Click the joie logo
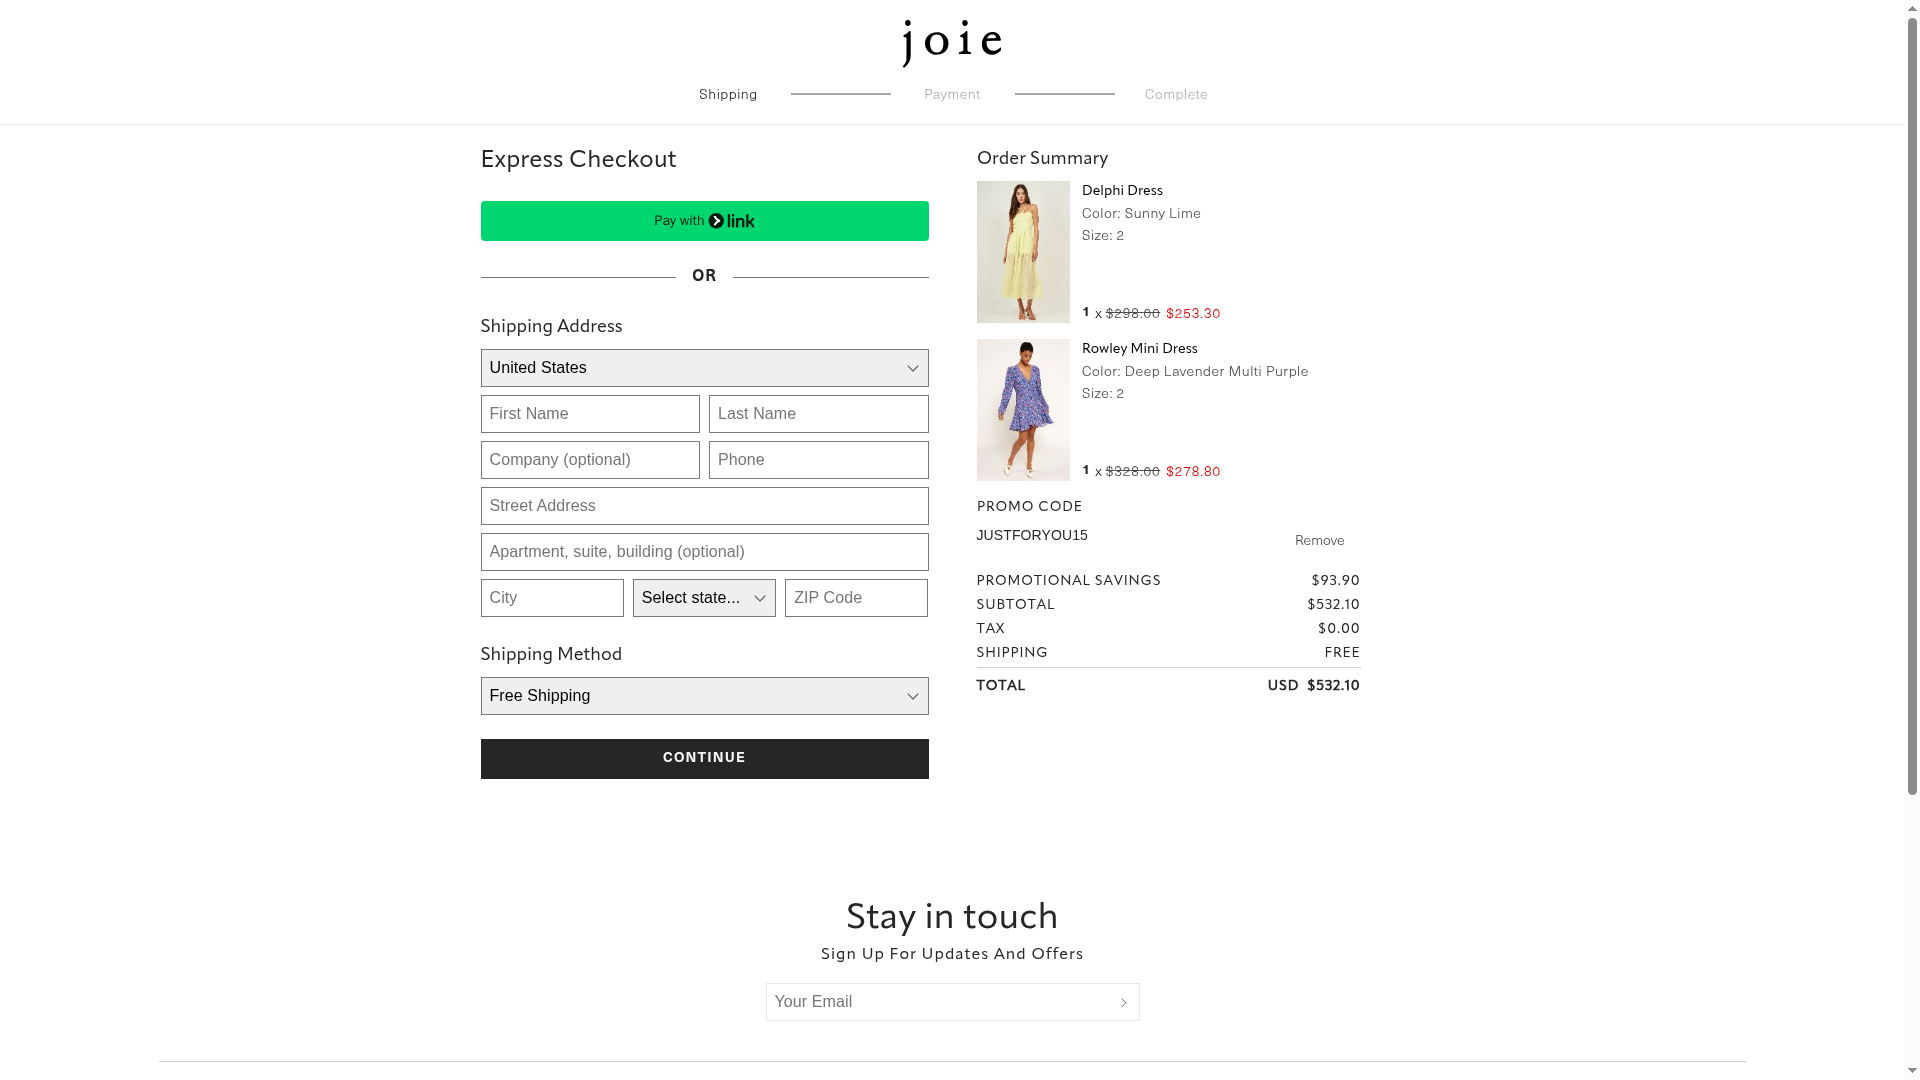Screen dimensions: 1920x1080 coord(951,42)
